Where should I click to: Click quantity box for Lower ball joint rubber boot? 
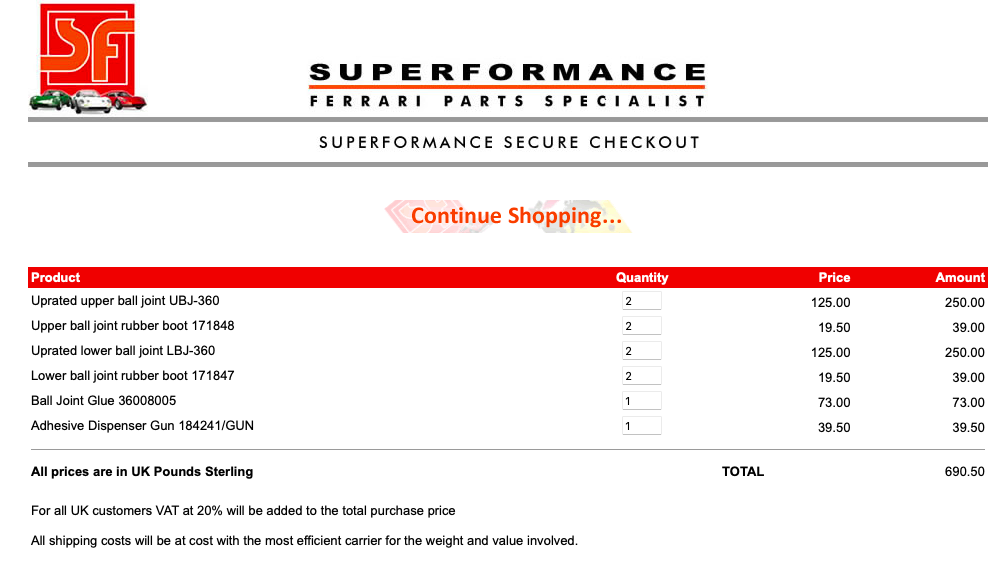pos(642,376)
